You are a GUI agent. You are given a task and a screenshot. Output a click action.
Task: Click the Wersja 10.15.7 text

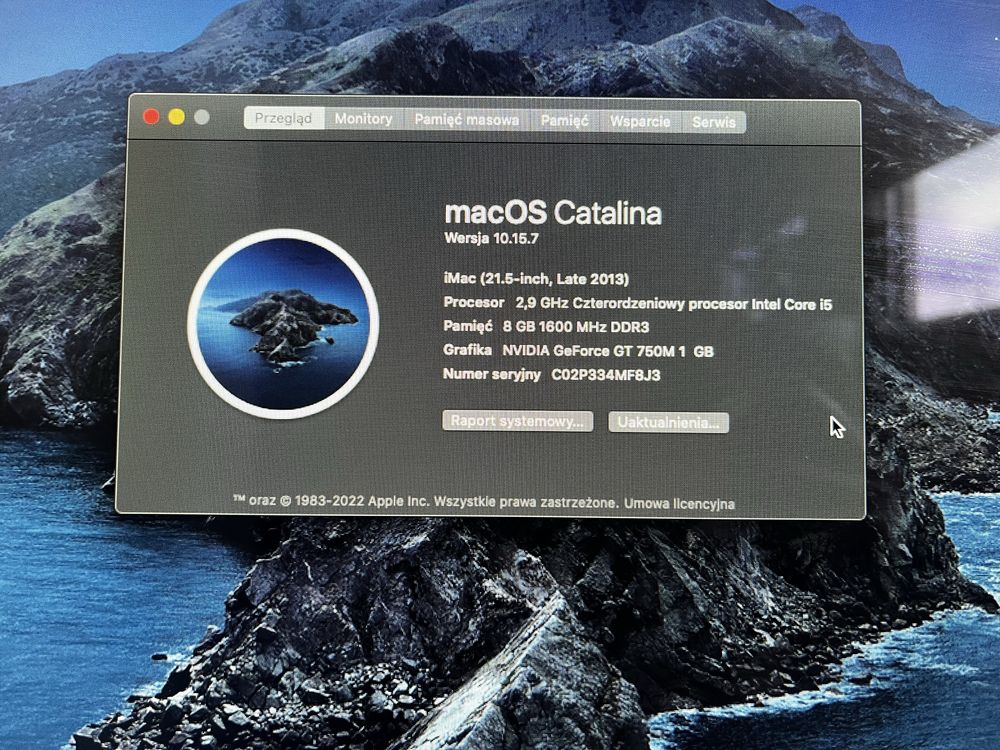492,239
